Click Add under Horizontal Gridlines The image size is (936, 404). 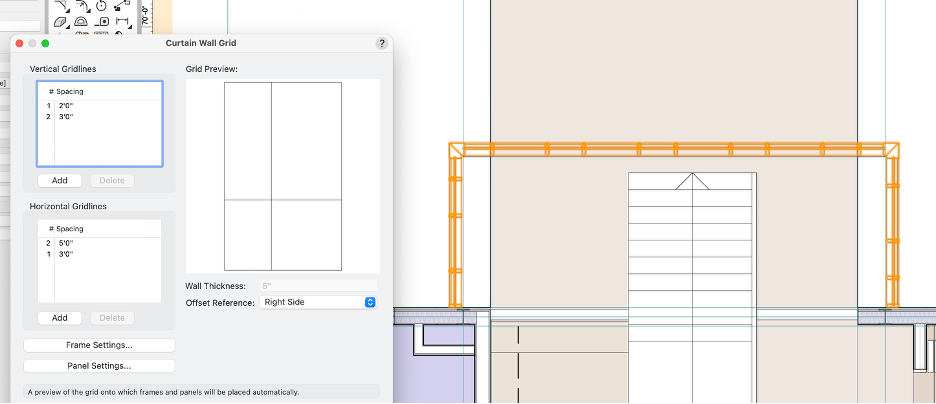[60, 318]
